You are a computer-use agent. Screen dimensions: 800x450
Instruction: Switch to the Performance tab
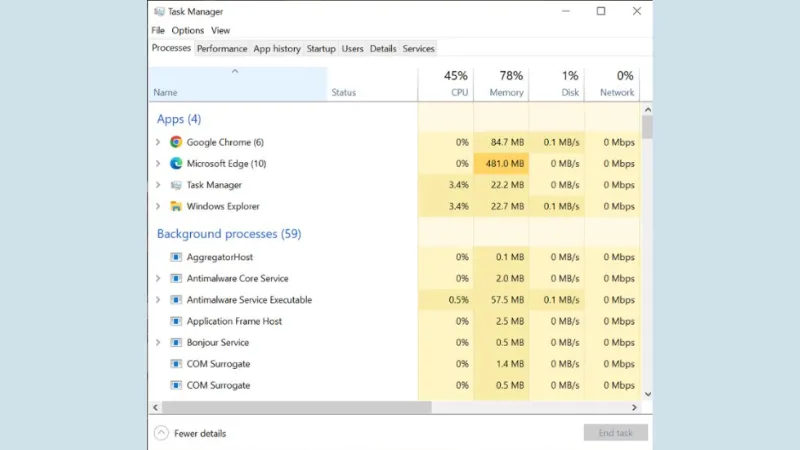222,48
